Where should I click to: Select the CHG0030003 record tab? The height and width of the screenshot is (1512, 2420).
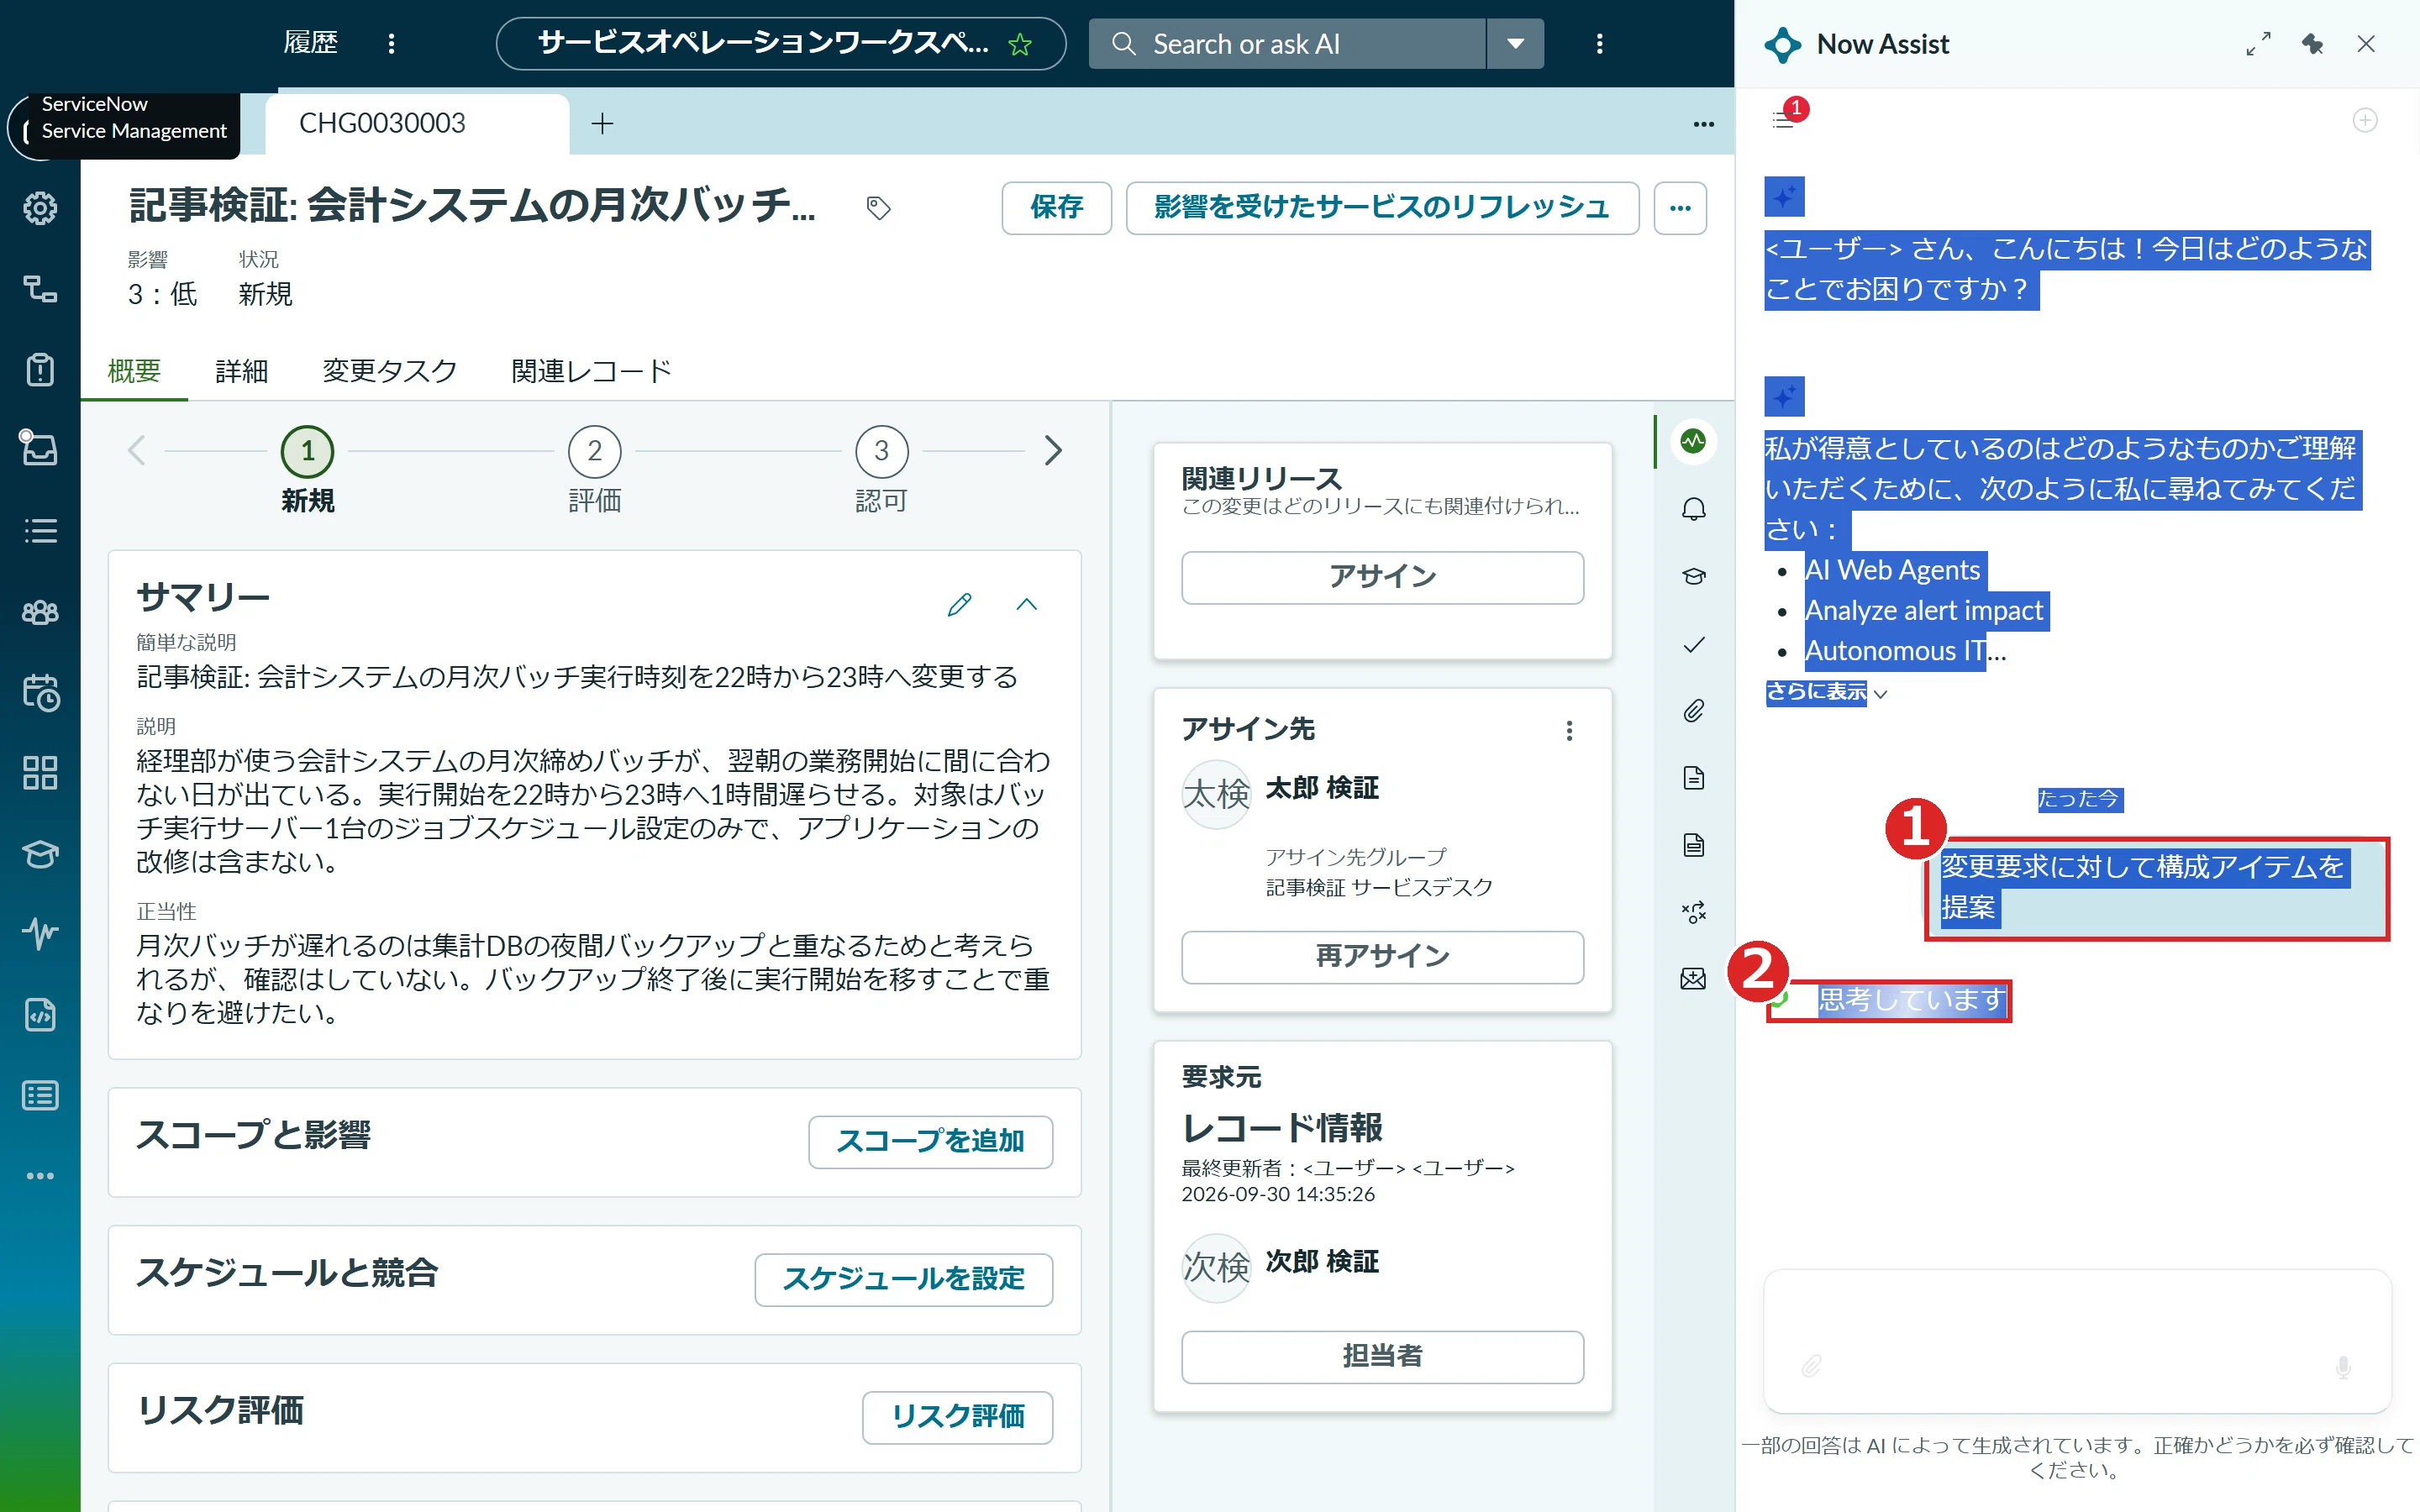coord(417,123)
